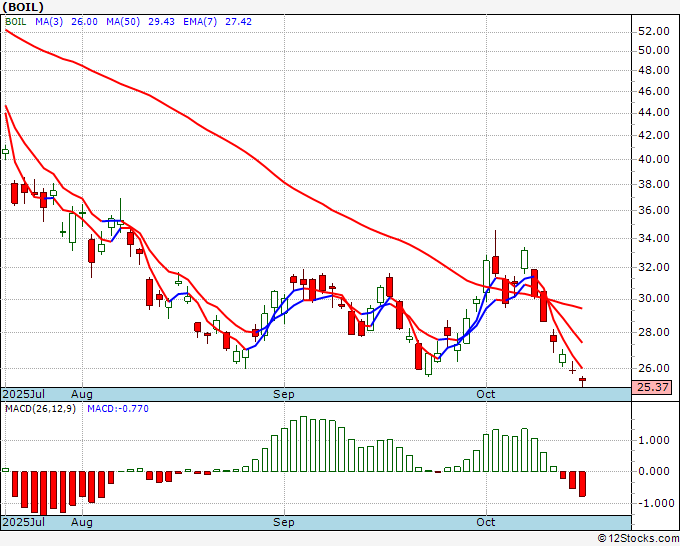The image size is (680, 546).
Task: Click the 0.000 MACD axis label
Action: pyautogui.click(x=654, y=471)
